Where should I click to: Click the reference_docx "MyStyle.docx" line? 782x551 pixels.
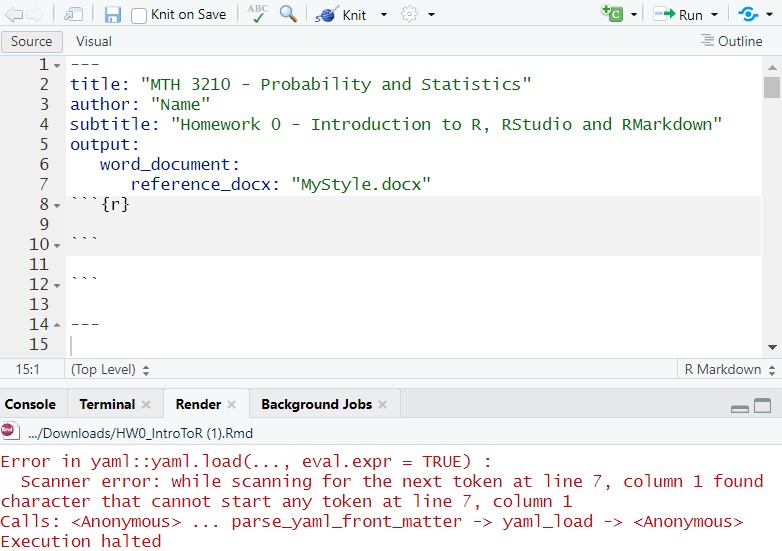[x=280, y=184]
